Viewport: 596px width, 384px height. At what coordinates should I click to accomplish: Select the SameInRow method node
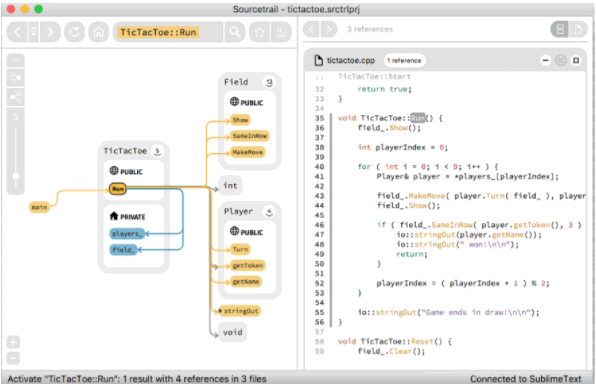point(250,136)
